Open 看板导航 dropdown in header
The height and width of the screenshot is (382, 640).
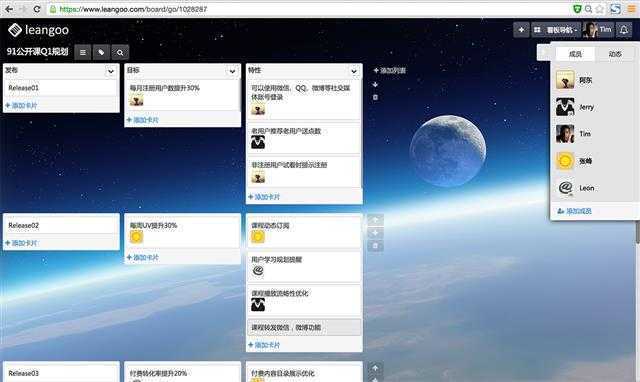tap(556, 30)
